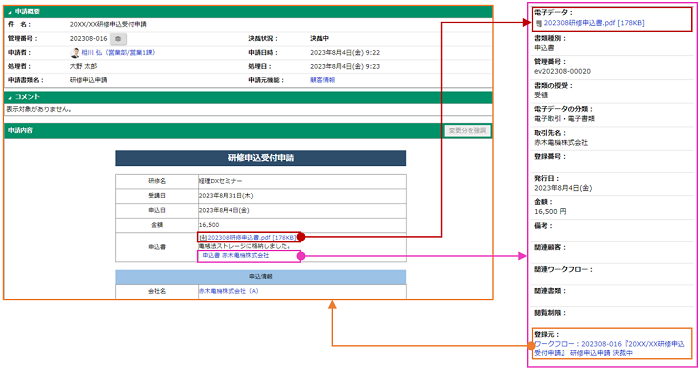Click the 研修申込受付申請 title banner
Screen dimensions: 700x369
point(261,158)
